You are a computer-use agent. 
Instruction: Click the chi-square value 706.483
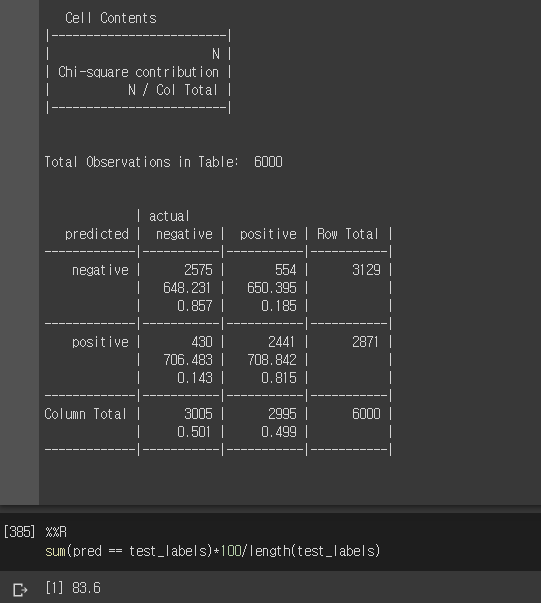pyautogui.click(x=188, y=360)
